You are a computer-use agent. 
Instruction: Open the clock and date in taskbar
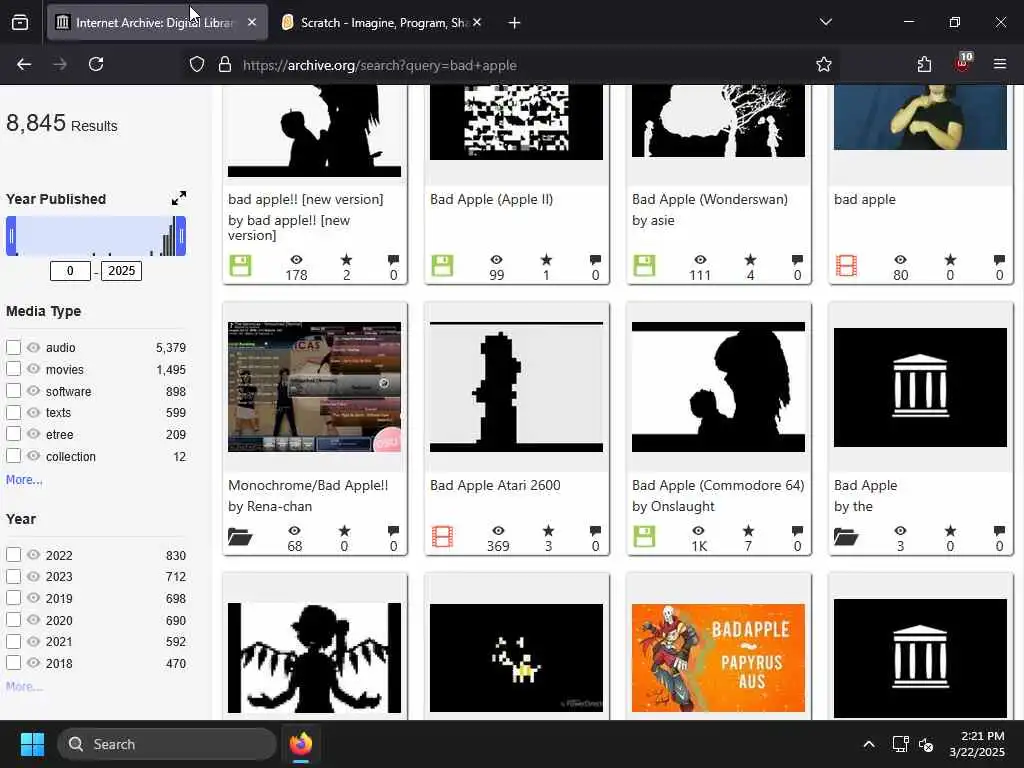(x=978, y=744)
